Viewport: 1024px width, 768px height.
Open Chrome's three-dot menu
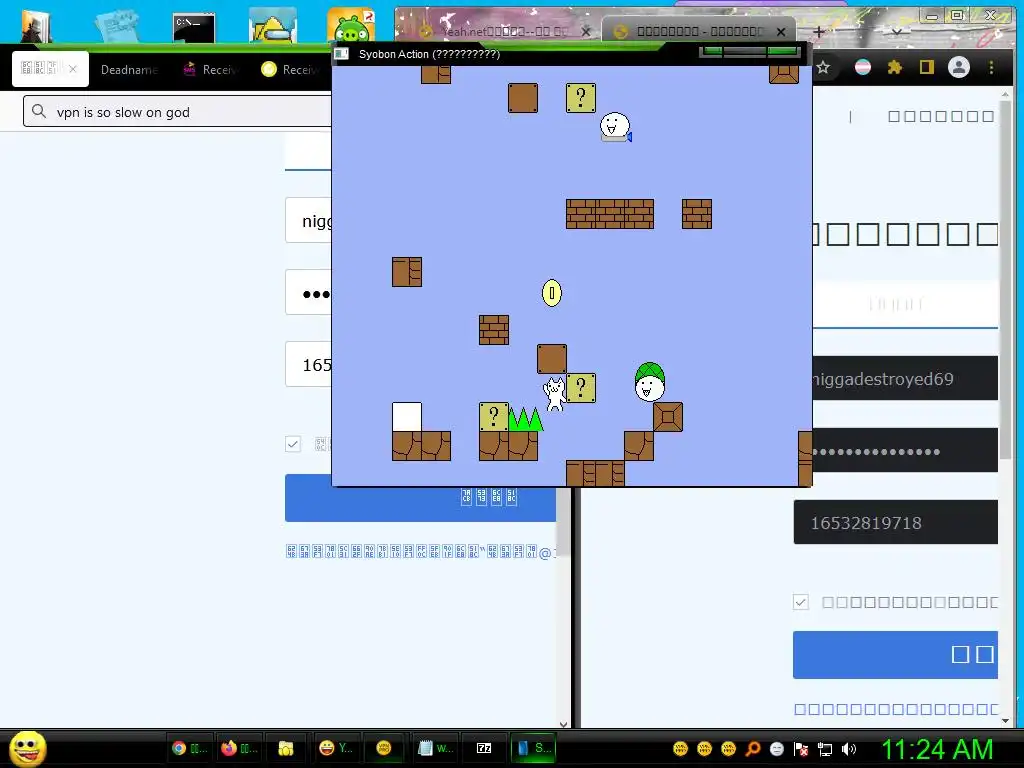tap(991, 67)
